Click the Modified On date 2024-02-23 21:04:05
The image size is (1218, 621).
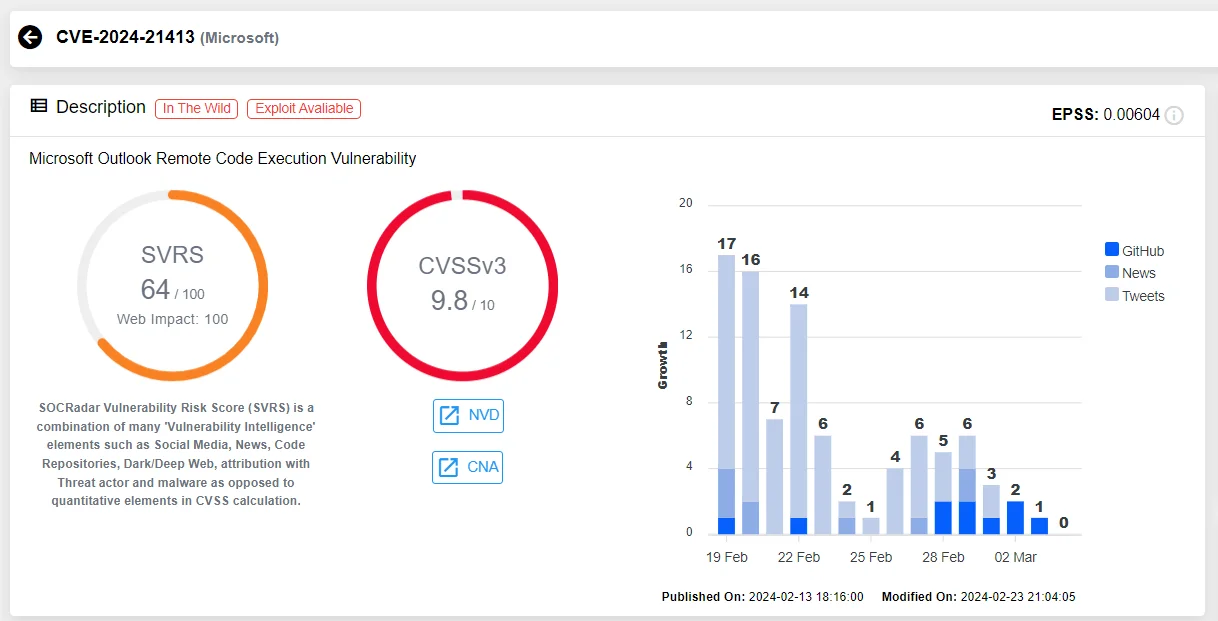(1018, 597)
